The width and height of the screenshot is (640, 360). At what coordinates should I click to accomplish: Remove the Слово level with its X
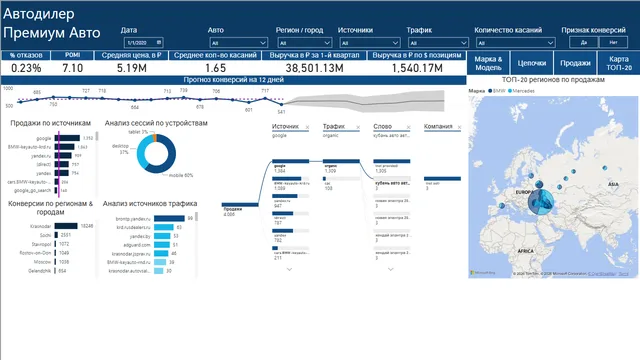(x=409, y=127)
